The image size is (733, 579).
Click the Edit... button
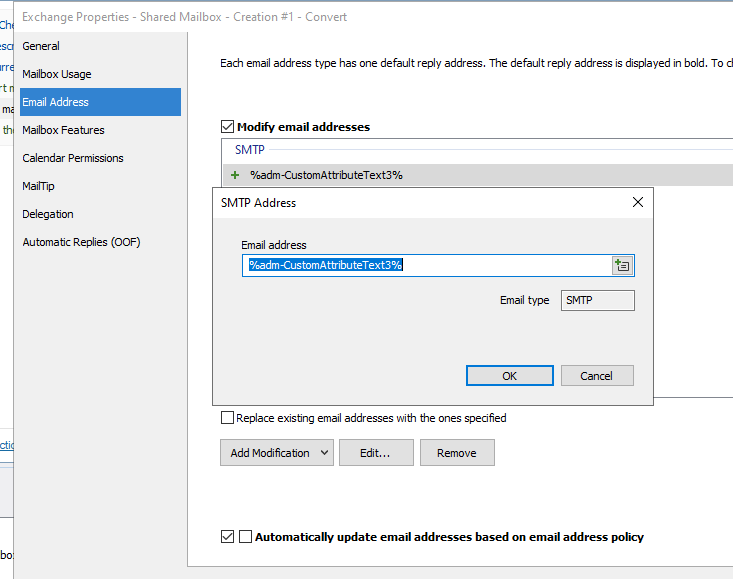click(376, 452)
